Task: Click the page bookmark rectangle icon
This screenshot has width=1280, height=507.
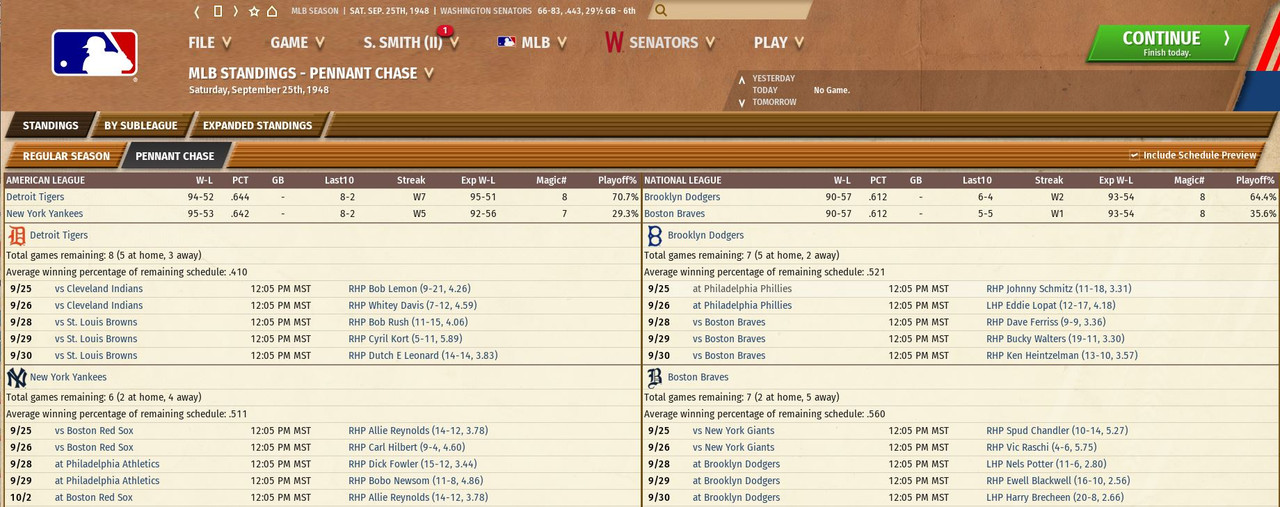Action: pyautogui.click(x=217, y=11)
